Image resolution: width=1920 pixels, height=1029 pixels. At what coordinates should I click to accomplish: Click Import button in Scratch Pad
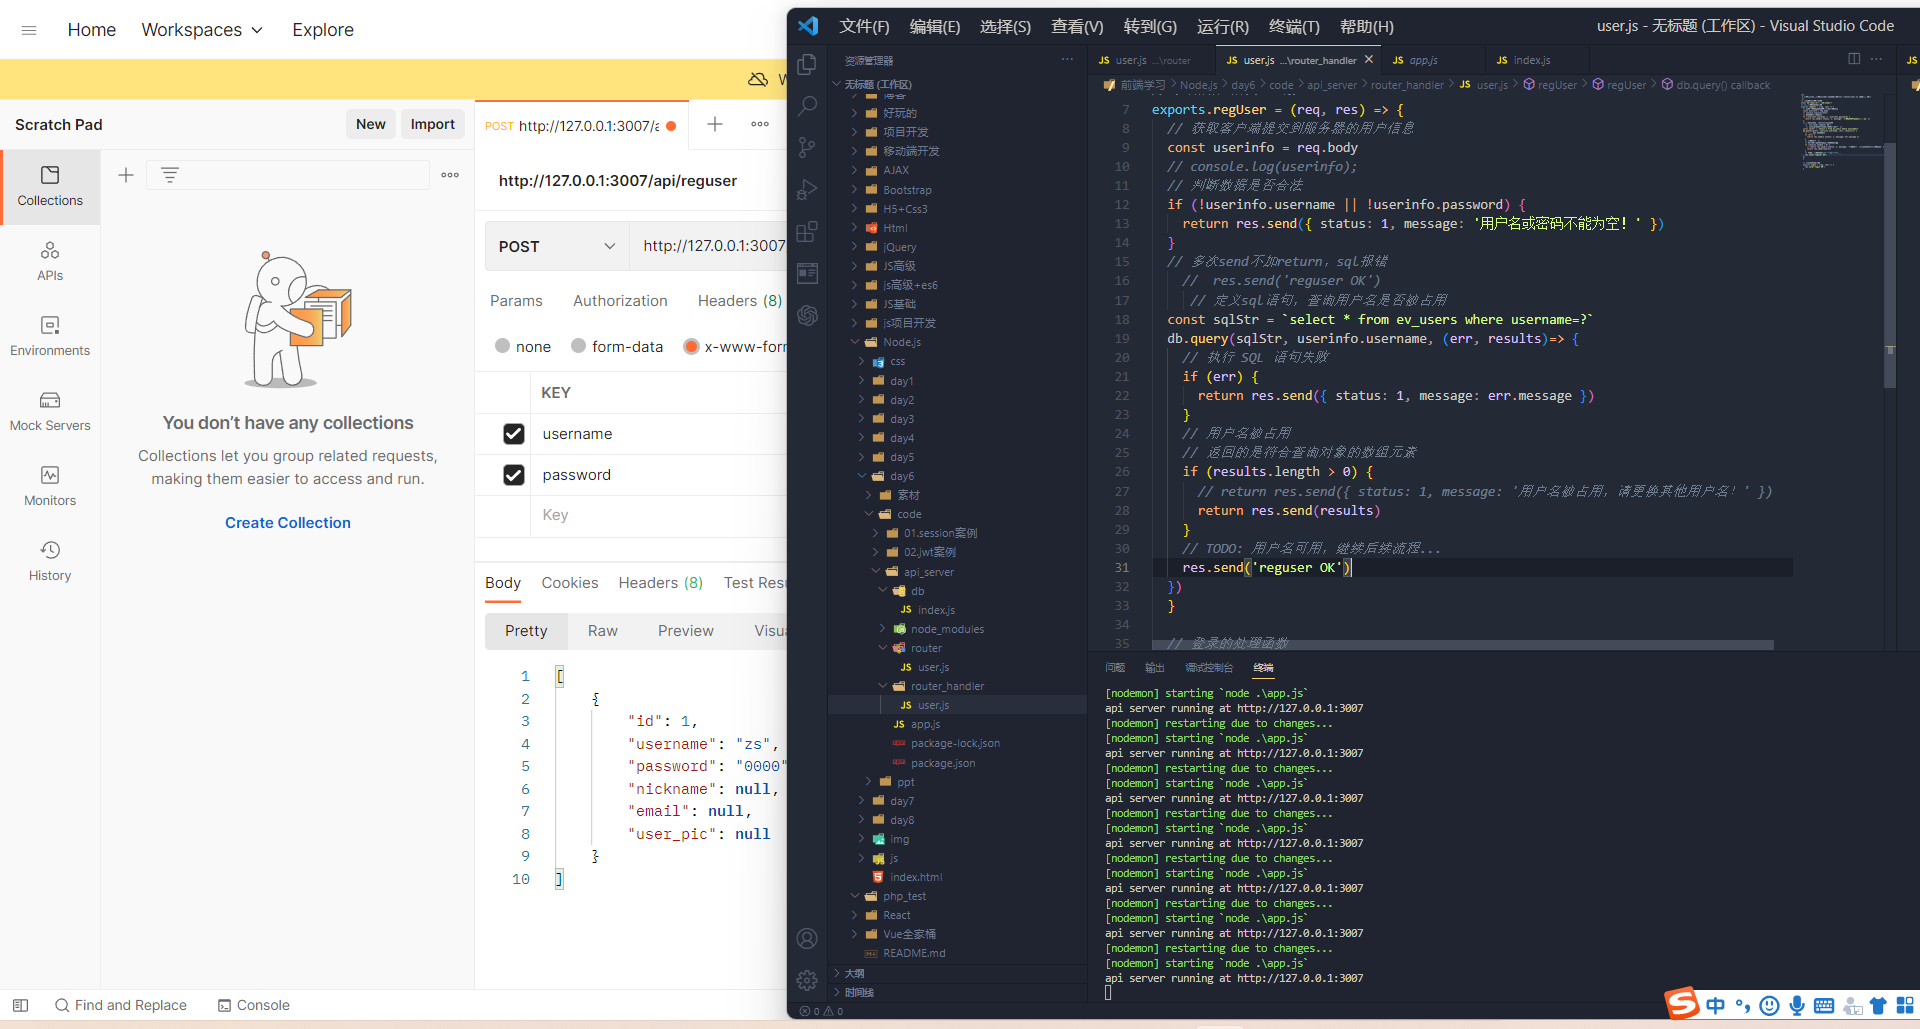pyautogui.click(x=432, y=124)
